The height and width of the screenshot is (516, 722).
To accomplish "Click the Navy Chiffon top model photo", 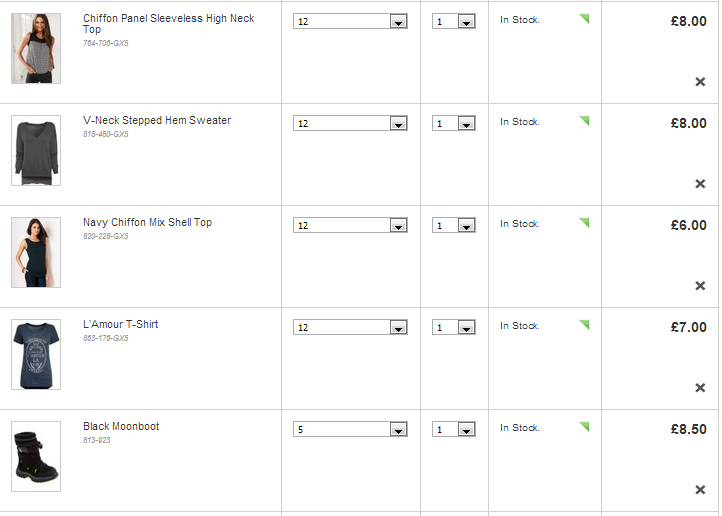I will 36,252.
